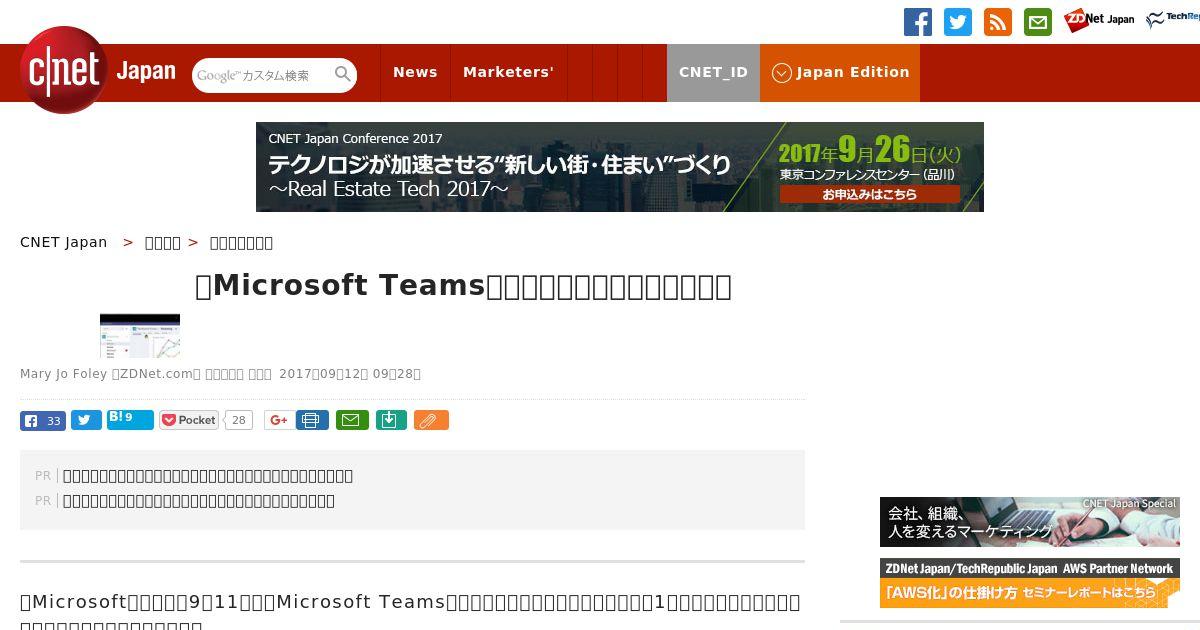Bookmark with the Hatena B! 9 button

coord(130,420)
